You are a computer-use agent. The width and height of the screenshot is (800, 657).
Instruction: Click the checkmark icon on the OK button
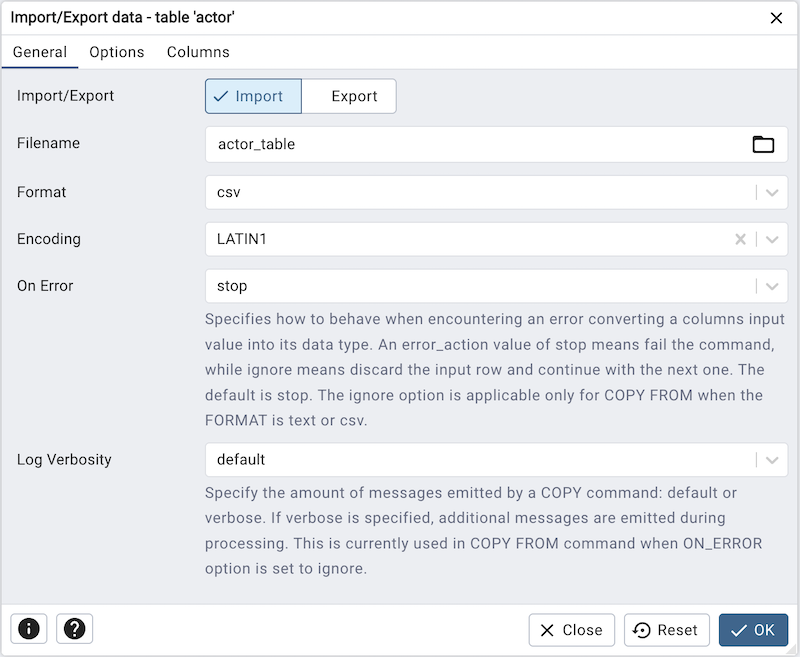pos(736,630)
